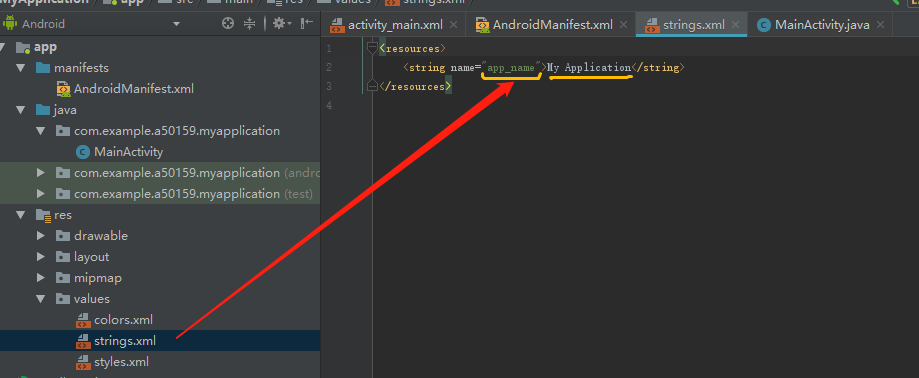The image size is (919, 378).
Task: Select MainActivity class in project tree
Action: click(160, 152)
